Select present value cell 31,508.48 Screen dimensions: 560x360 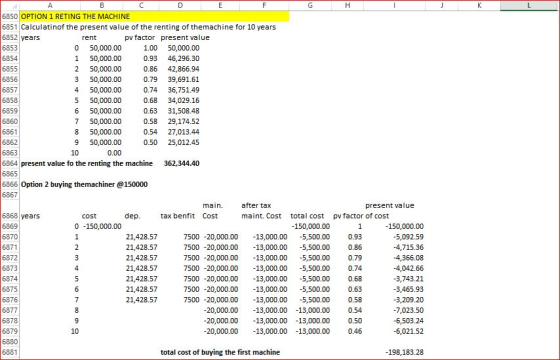point(183,111)
